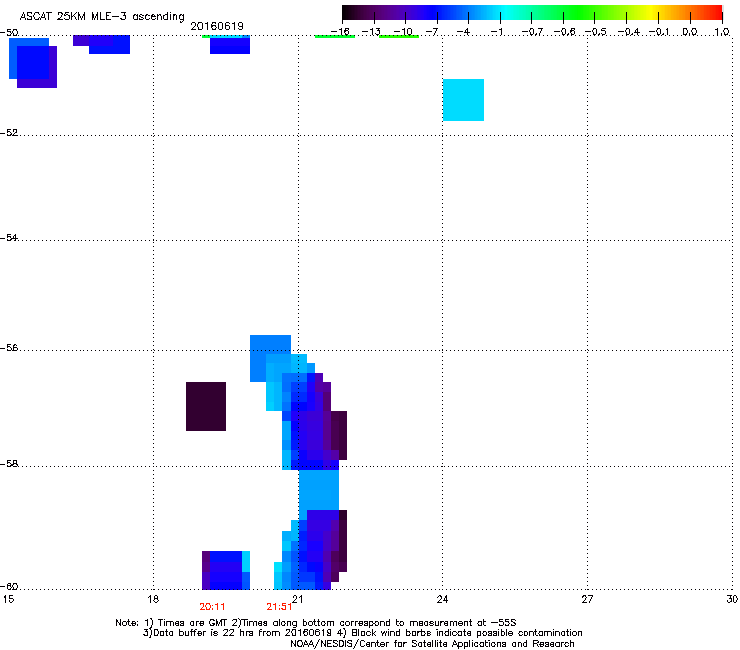Viewport: 740px width, 650px height.
Task: Click longitude axis label 15
Action: click(x=8, y=599)
